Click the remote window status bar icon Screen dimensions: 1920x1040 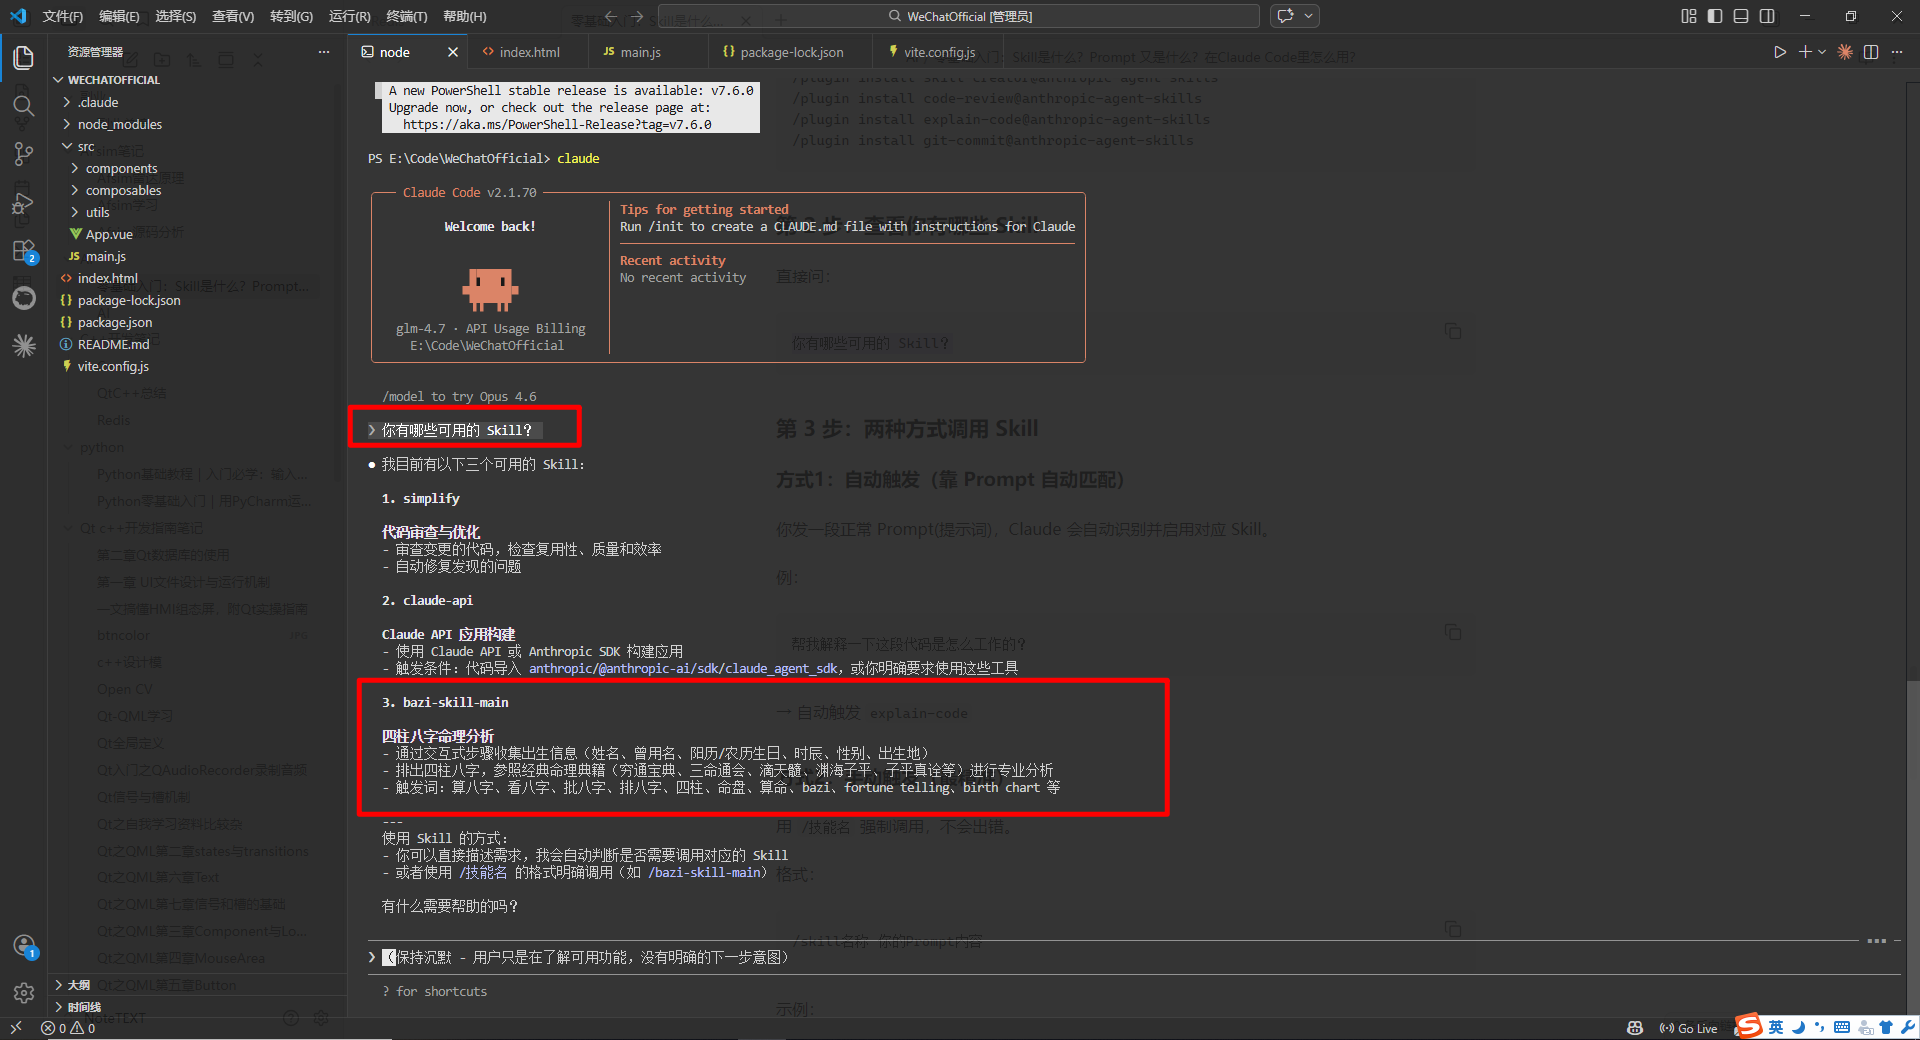click(x=15, y=1028)
